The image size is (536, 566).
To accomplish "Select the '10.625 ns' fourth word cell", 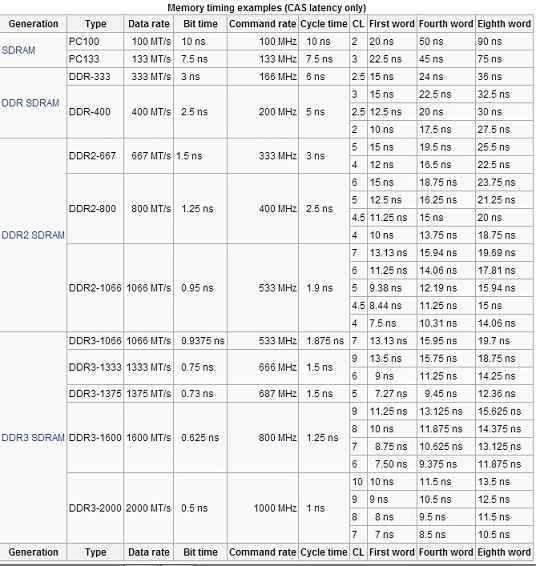I will [446, 447].
